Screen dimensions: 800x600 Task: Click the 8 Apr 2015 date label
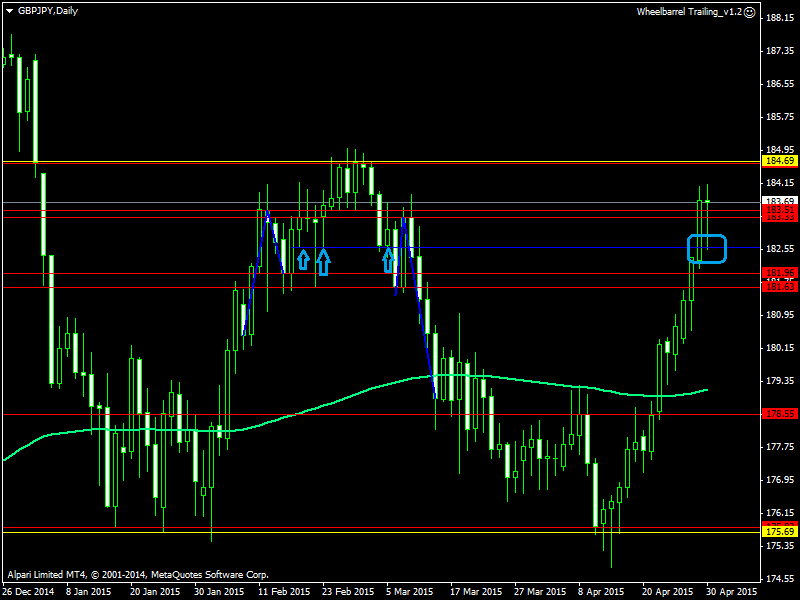point(601,592)
